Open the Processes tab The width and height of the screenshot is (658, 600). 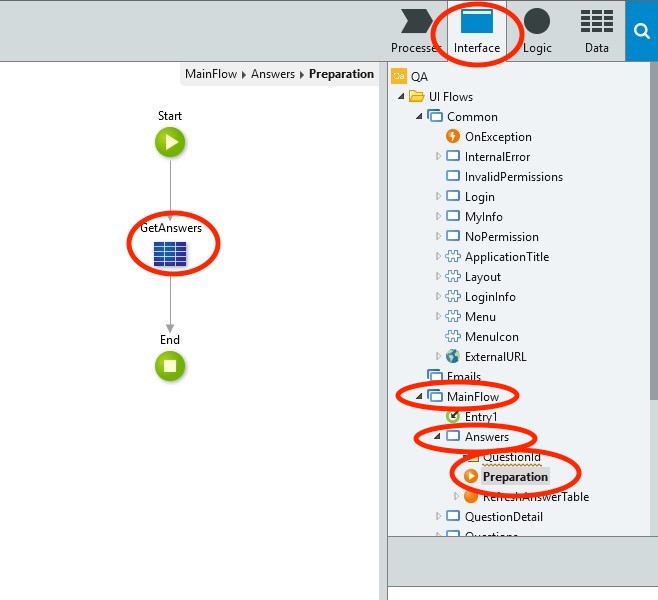coord(415,31)
